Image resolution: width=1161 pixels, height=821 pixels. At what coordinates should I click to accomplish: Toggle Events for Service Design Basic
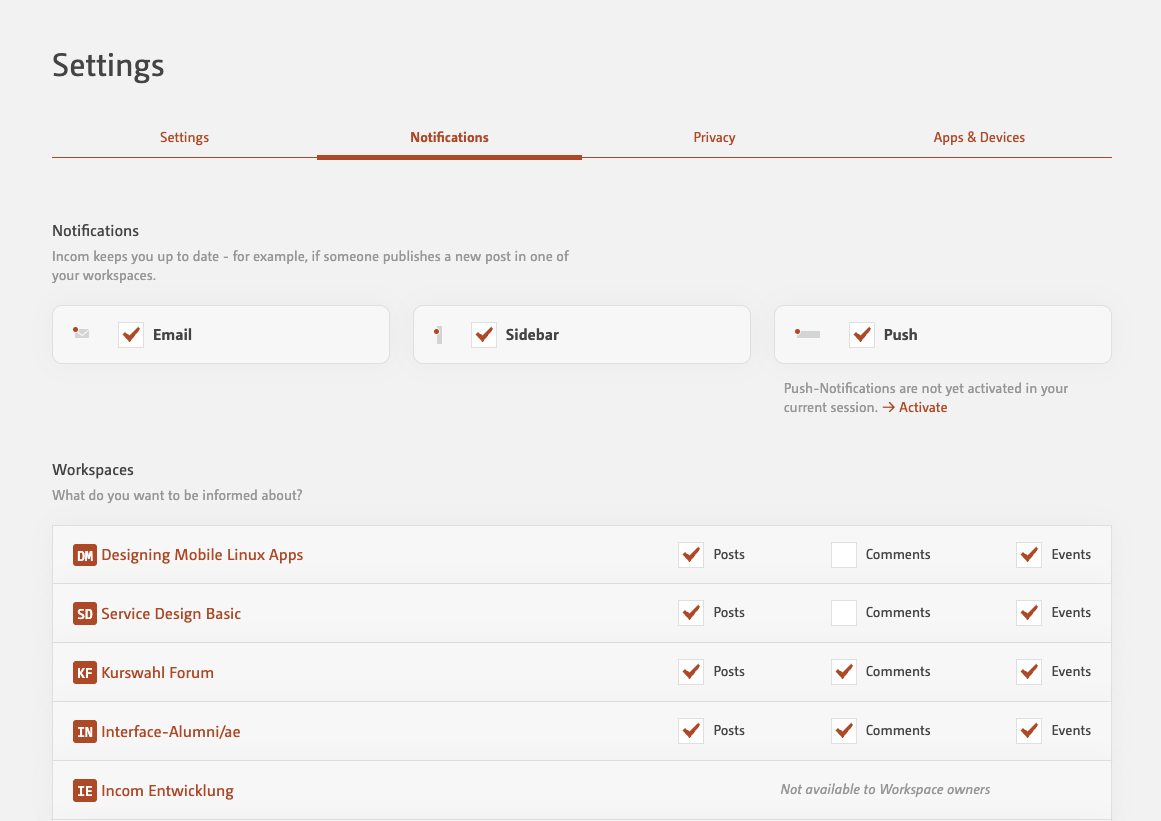coord(1029,613)
